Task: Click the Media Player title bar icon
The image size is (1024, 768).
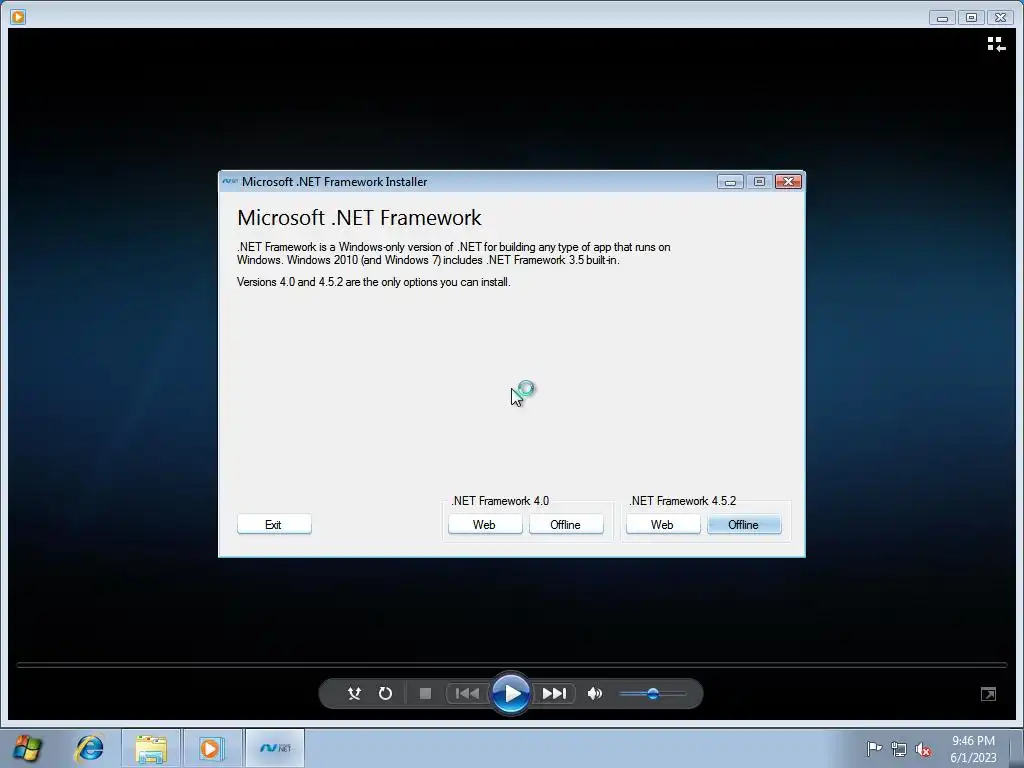Action: (x=18, y=17)
